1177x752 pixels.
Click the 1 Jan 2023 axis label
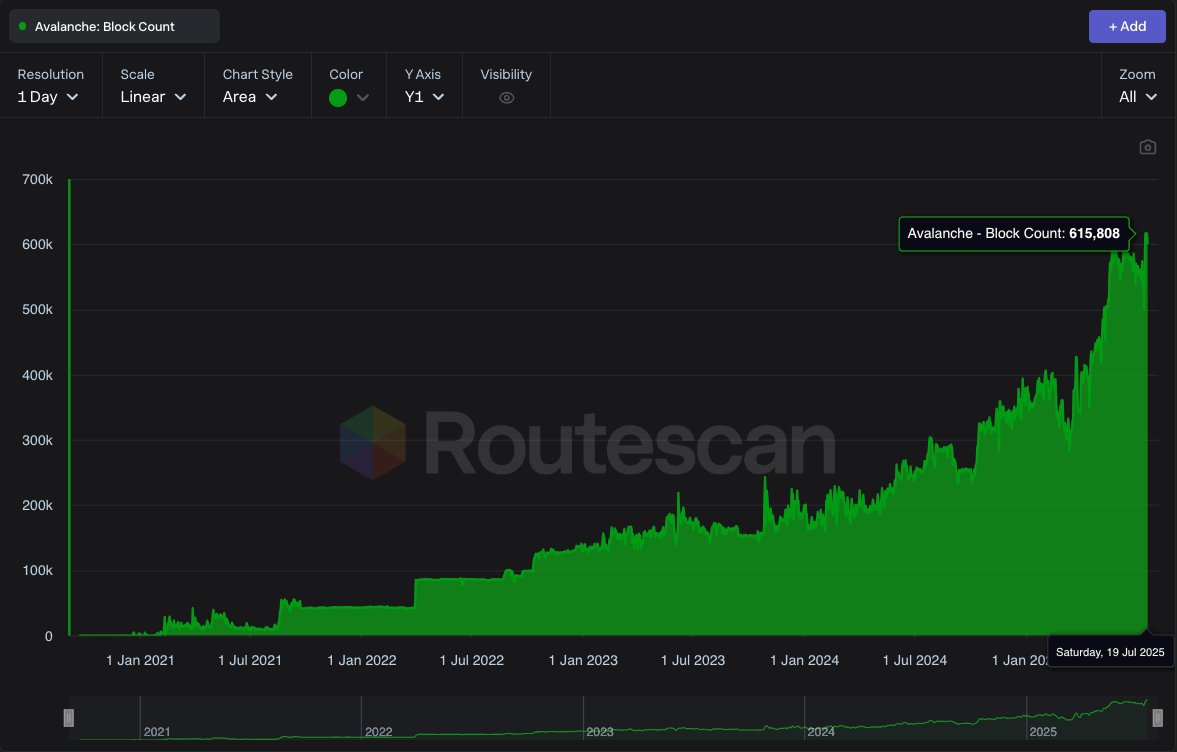583,660
